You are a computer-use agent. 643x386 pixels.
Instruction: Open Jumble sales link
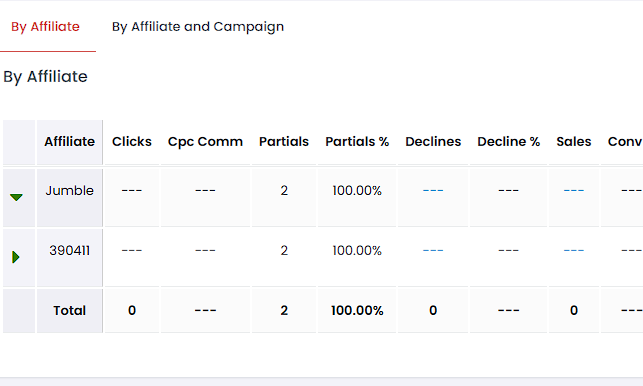(574, 191)
